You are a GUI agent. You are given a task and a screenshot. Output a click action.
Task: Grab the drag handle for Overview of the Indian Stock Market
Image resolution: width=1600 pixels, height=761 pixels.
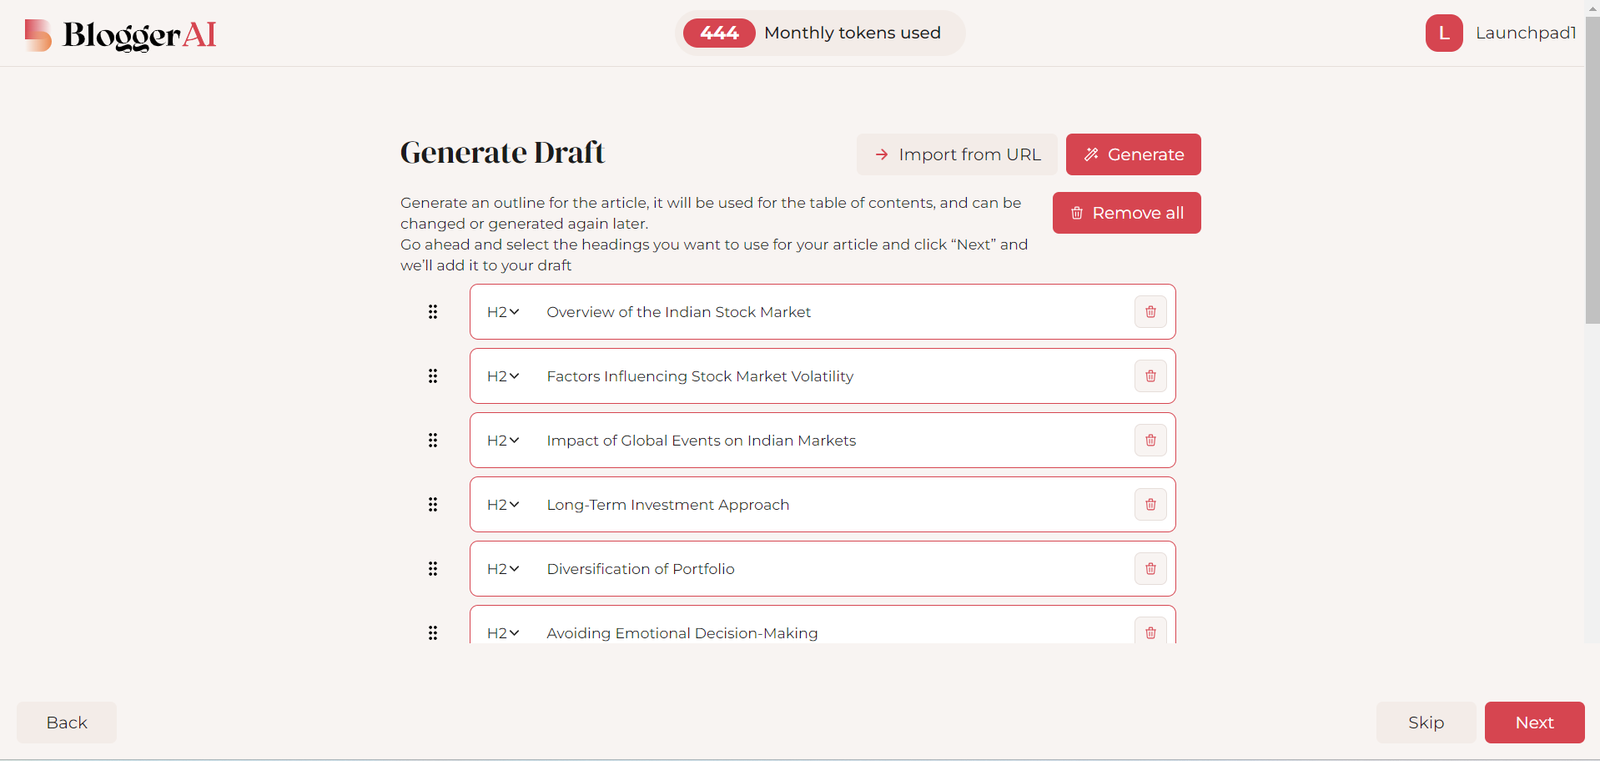point(433,312)
